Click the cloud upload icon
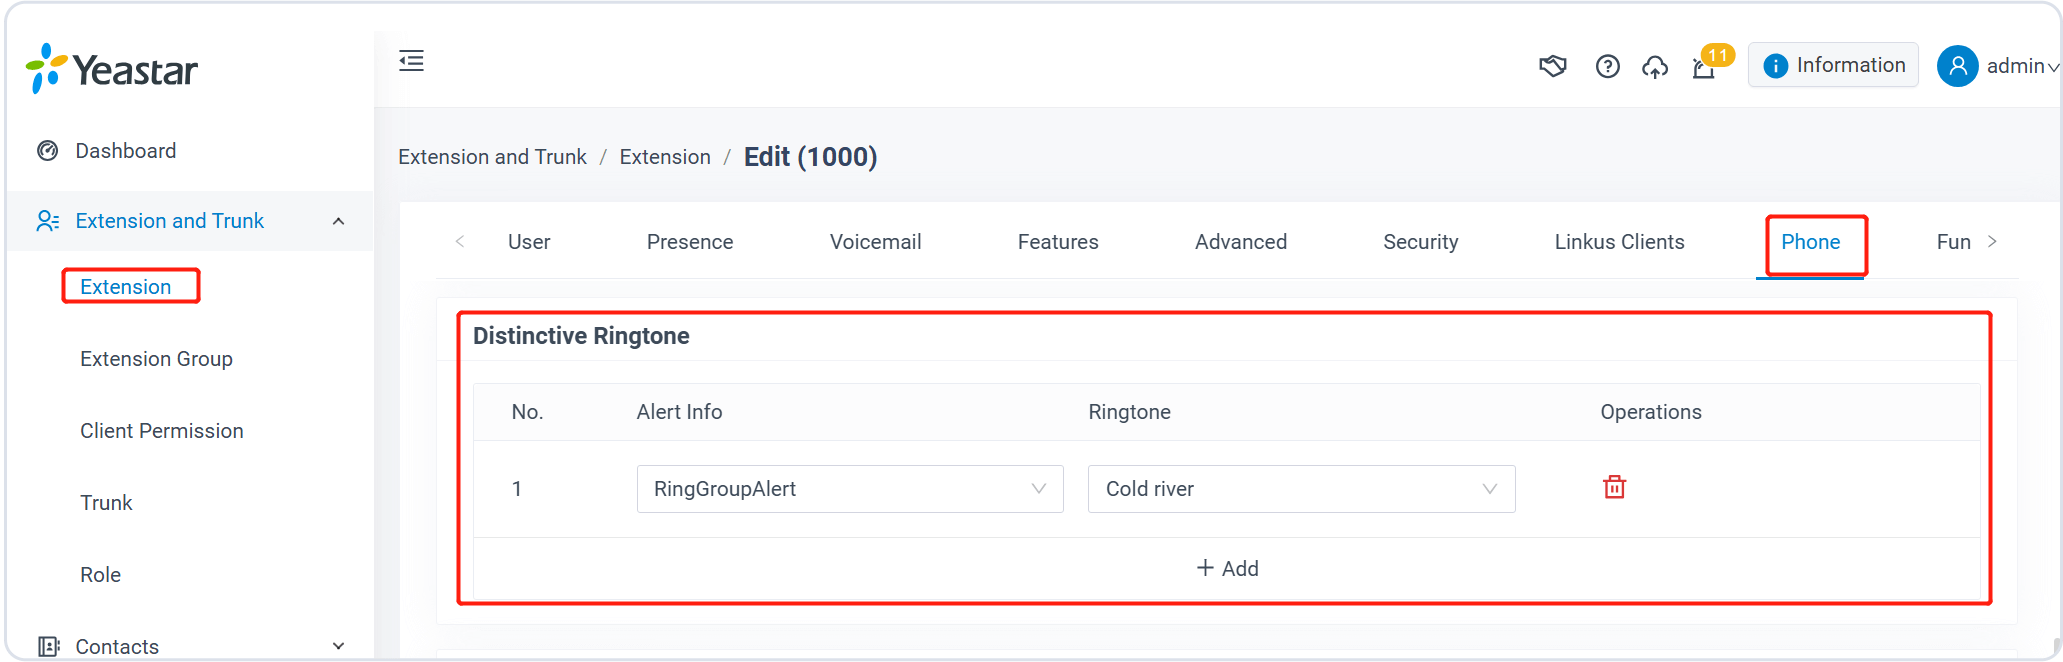The image size is (2063, 662). pyautogui.click(x=1655, y=67)
